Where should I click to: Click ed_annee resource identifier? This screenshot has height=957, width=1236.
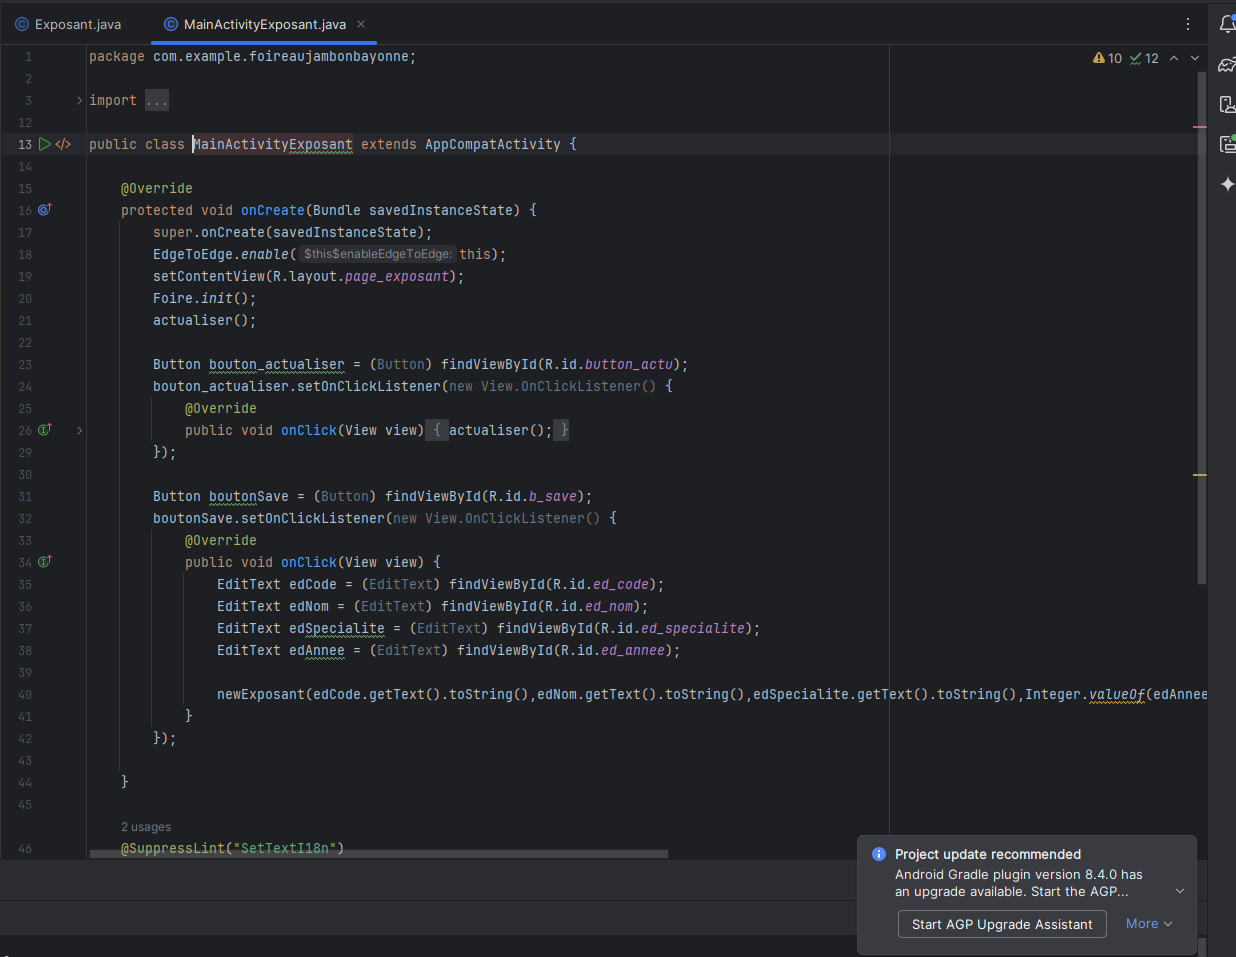(633, 650)
